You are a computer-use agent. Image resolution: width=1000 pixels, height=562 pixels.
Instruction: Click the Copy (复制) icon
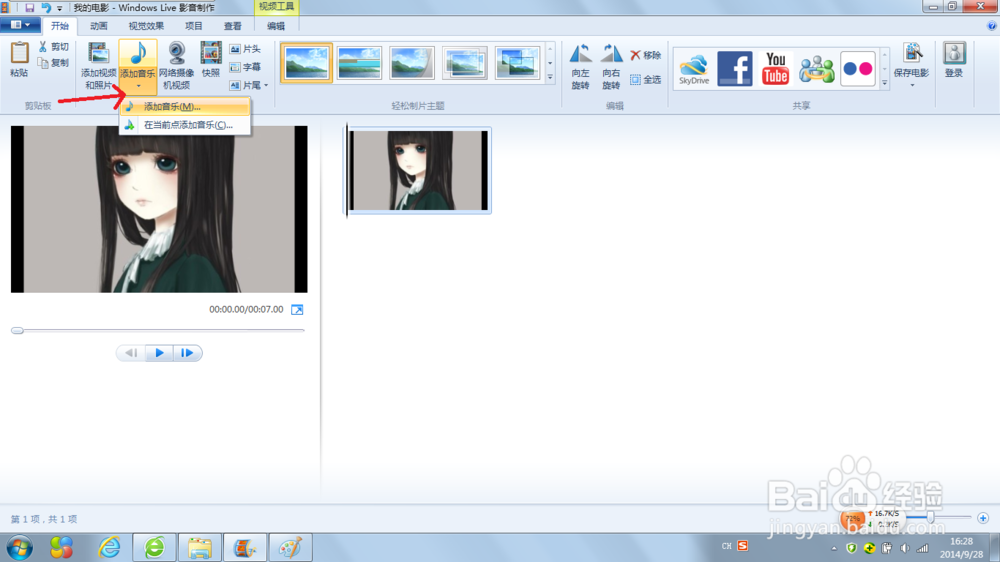43,63
